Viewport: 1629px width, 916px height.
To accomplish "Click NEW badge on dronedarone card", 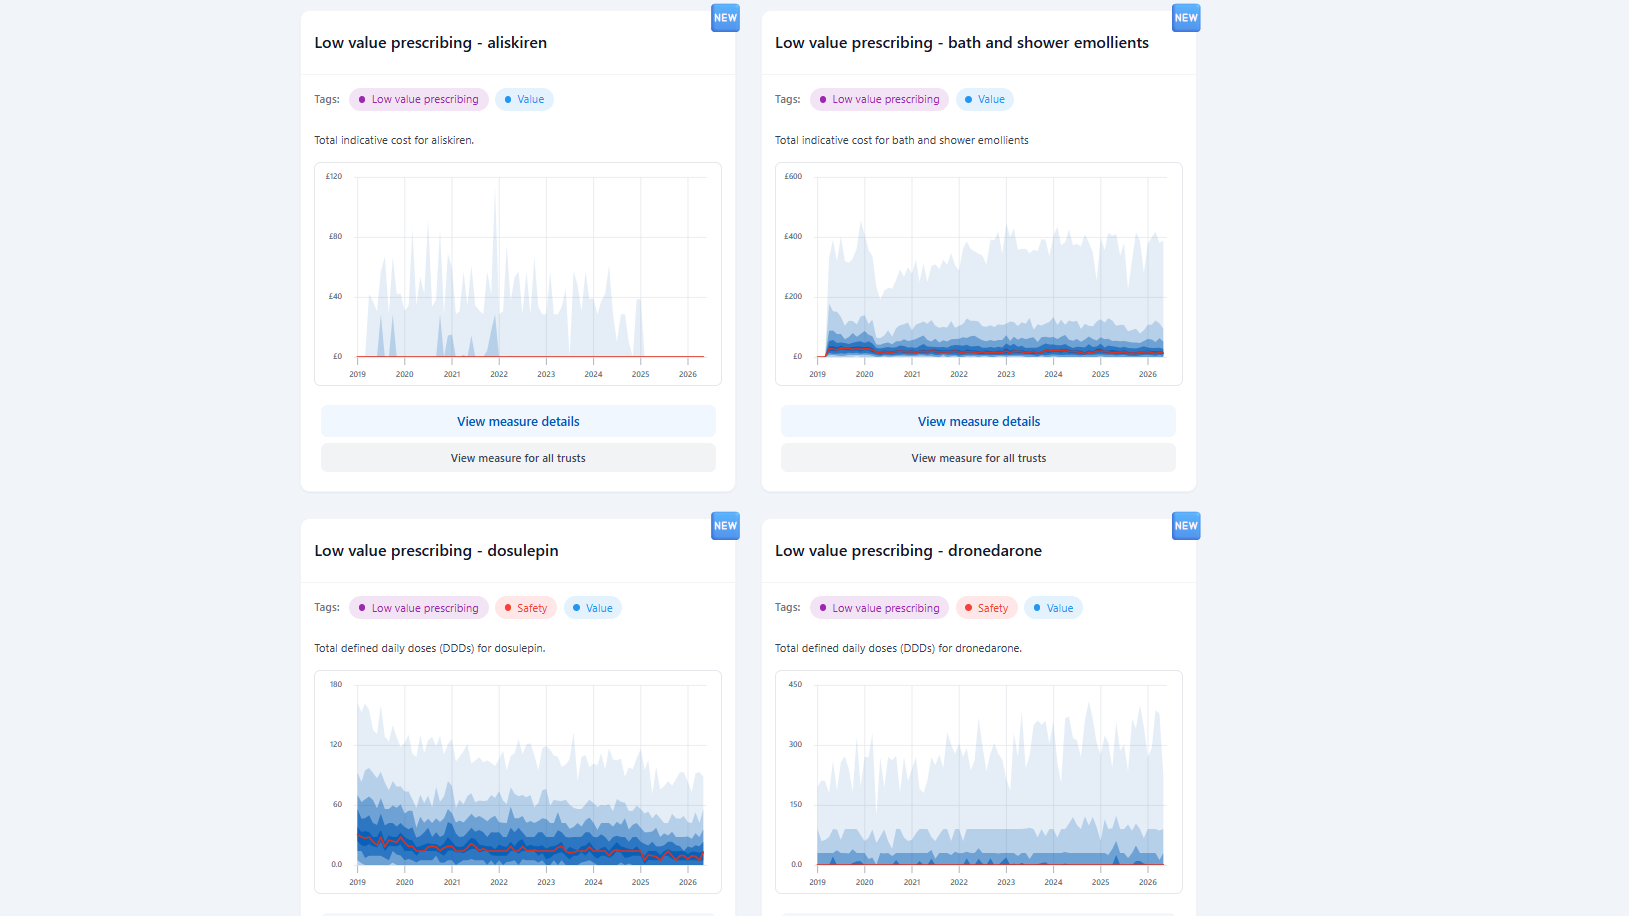I will (x=1186, y=526).
